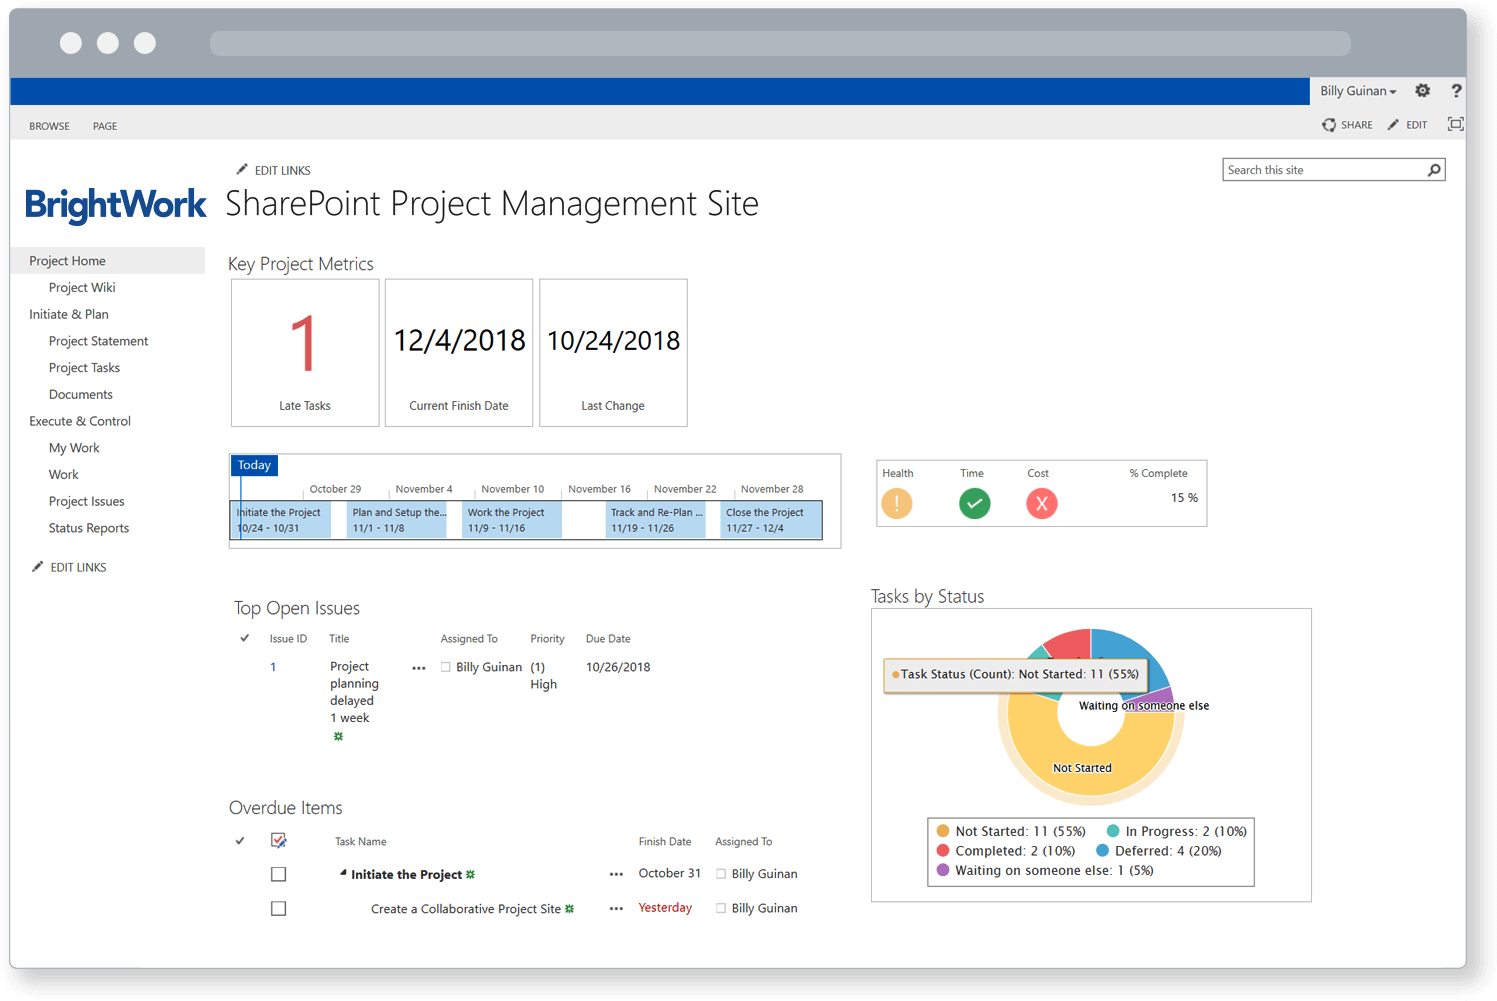The height and width of the screenshot is (1001, 1497).
Task: Open issue titled Project planning delayed 1 week
Action: 354,692
